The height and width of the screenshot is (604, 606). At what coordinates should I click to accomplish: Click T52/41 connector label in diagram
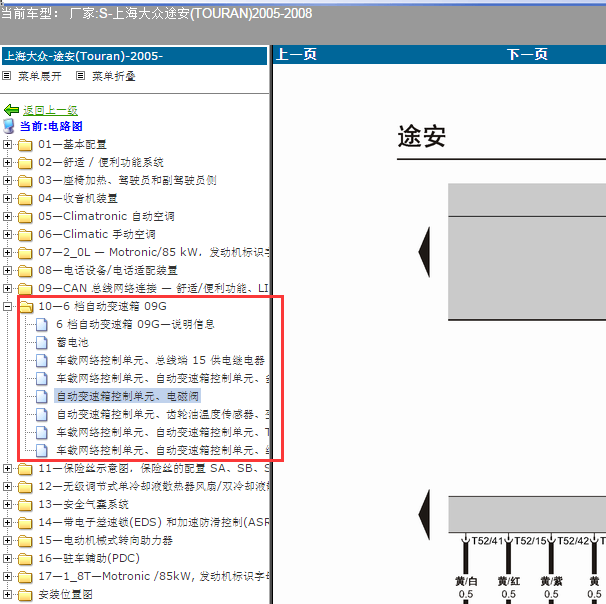487,541
